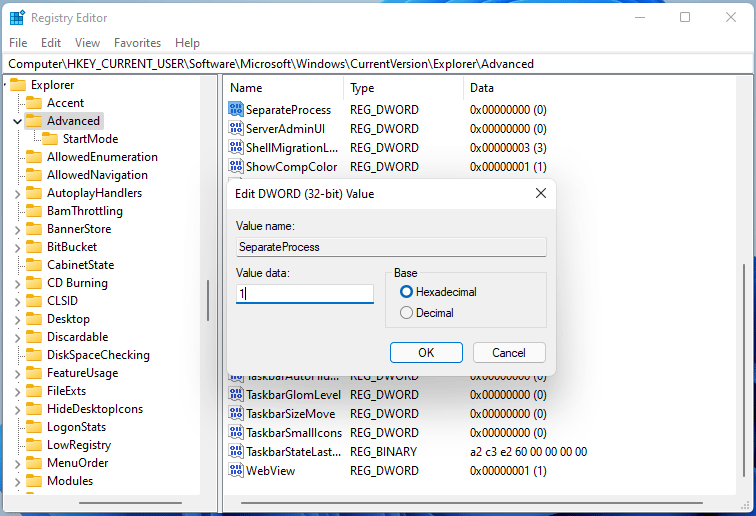The image size is (756, 516).
Task: Select the TaskbarGlomLevel value icon
Action: click(236, 394)
